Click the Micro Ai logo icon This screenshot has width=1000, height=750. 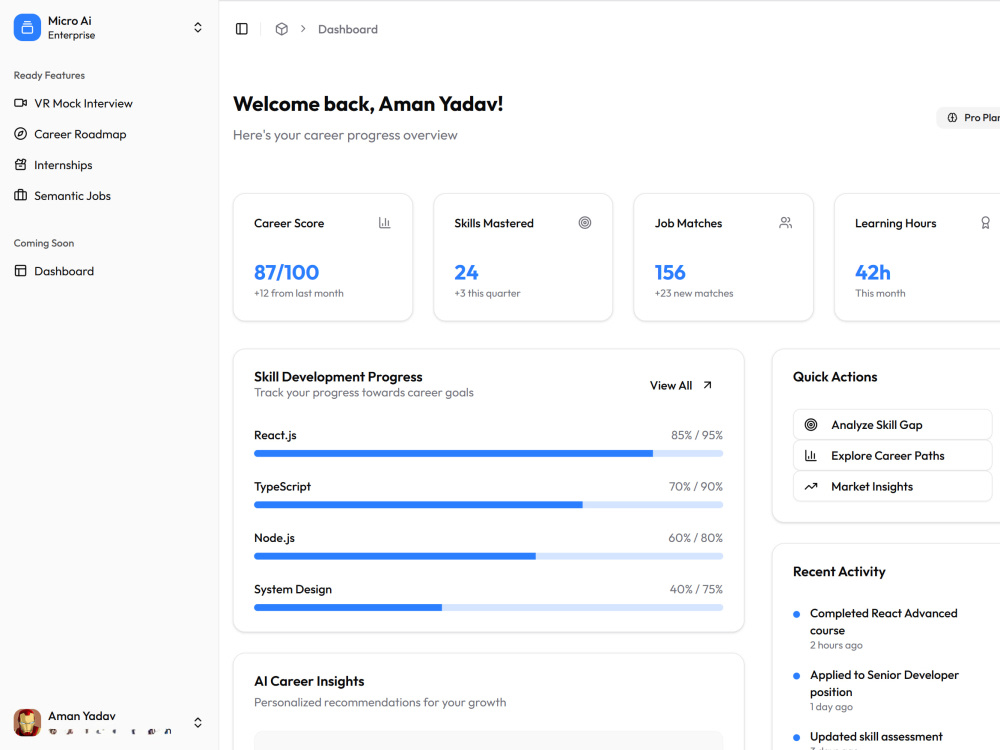point(27,27)
